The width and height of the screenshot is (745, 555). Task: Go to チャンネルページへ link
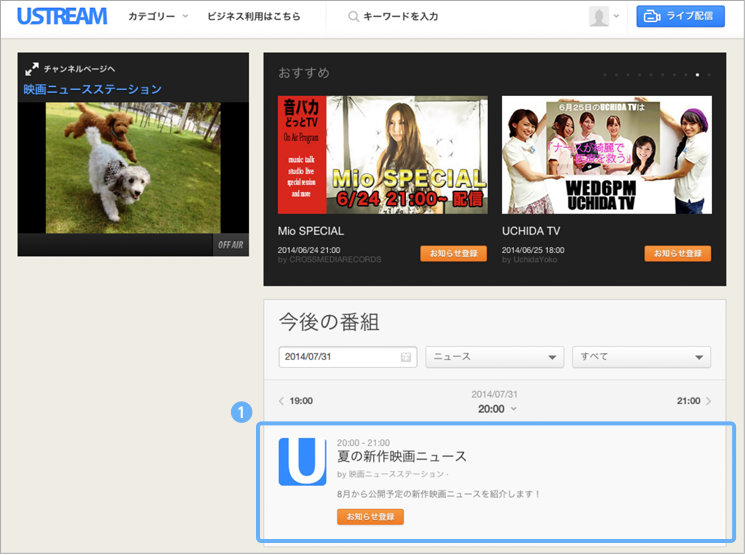pyautogui.click(x=79, y=69)
